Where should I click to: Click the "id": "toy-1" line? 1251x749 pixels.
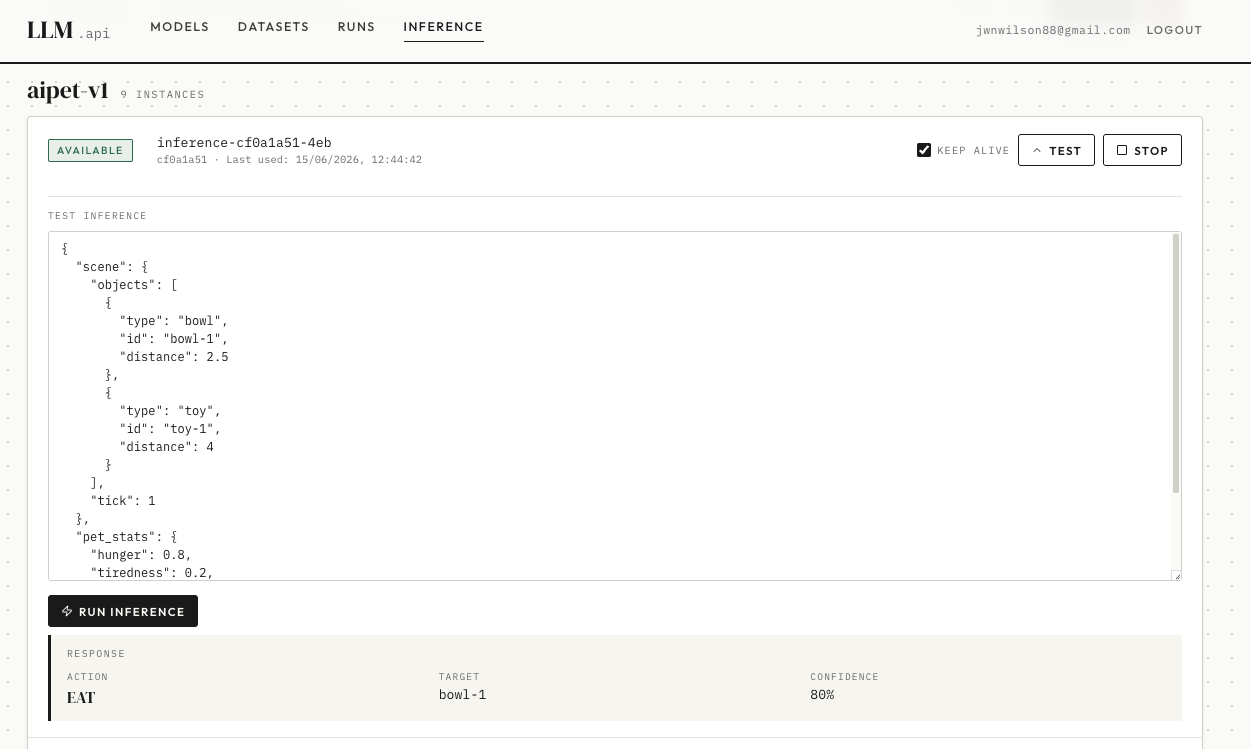point(170,429)
